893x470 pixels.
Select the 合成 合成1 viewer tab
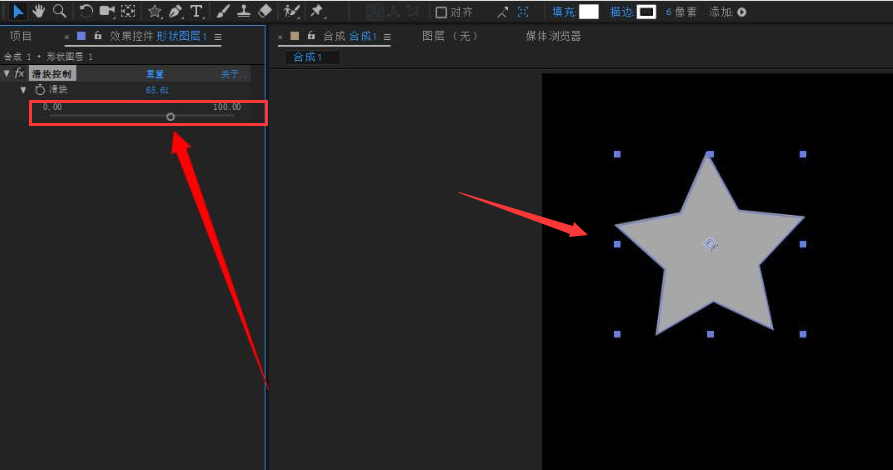350,36
